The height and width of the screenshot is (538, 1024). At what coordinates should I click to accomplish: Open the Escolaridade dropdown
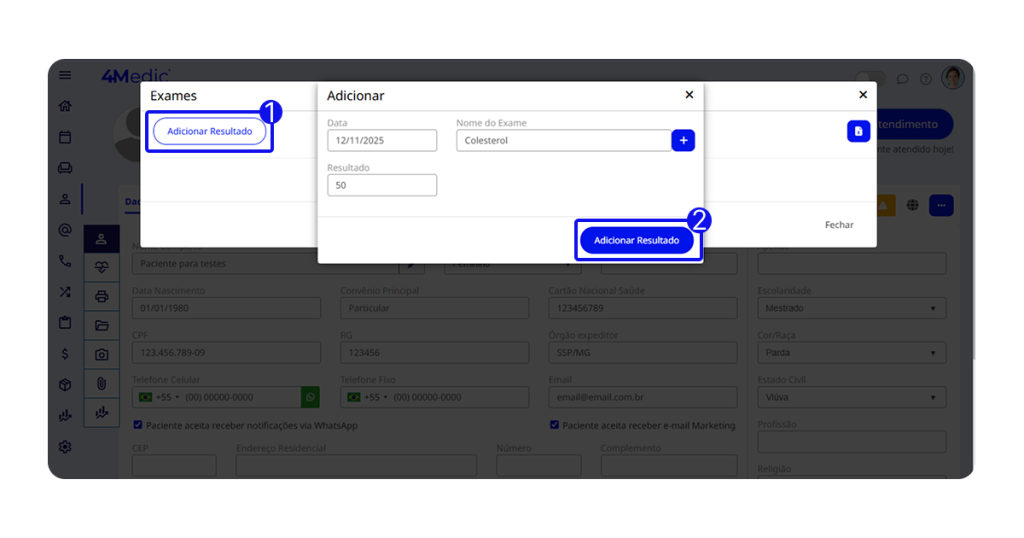click(x=851, y=308)
